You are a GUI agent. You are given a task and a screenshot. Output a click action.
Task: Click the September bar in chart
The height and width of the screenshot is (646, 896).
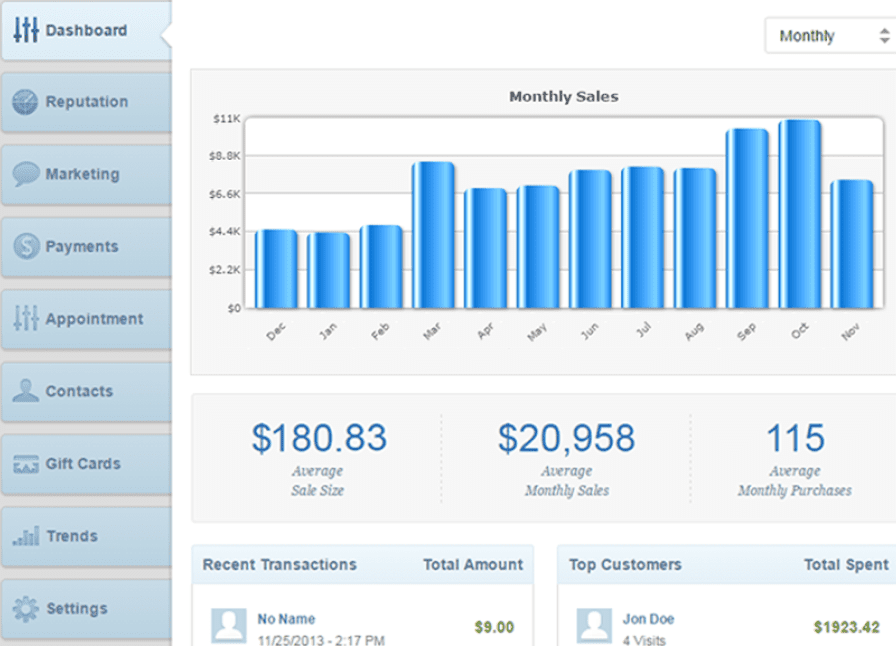click(747, 218)
